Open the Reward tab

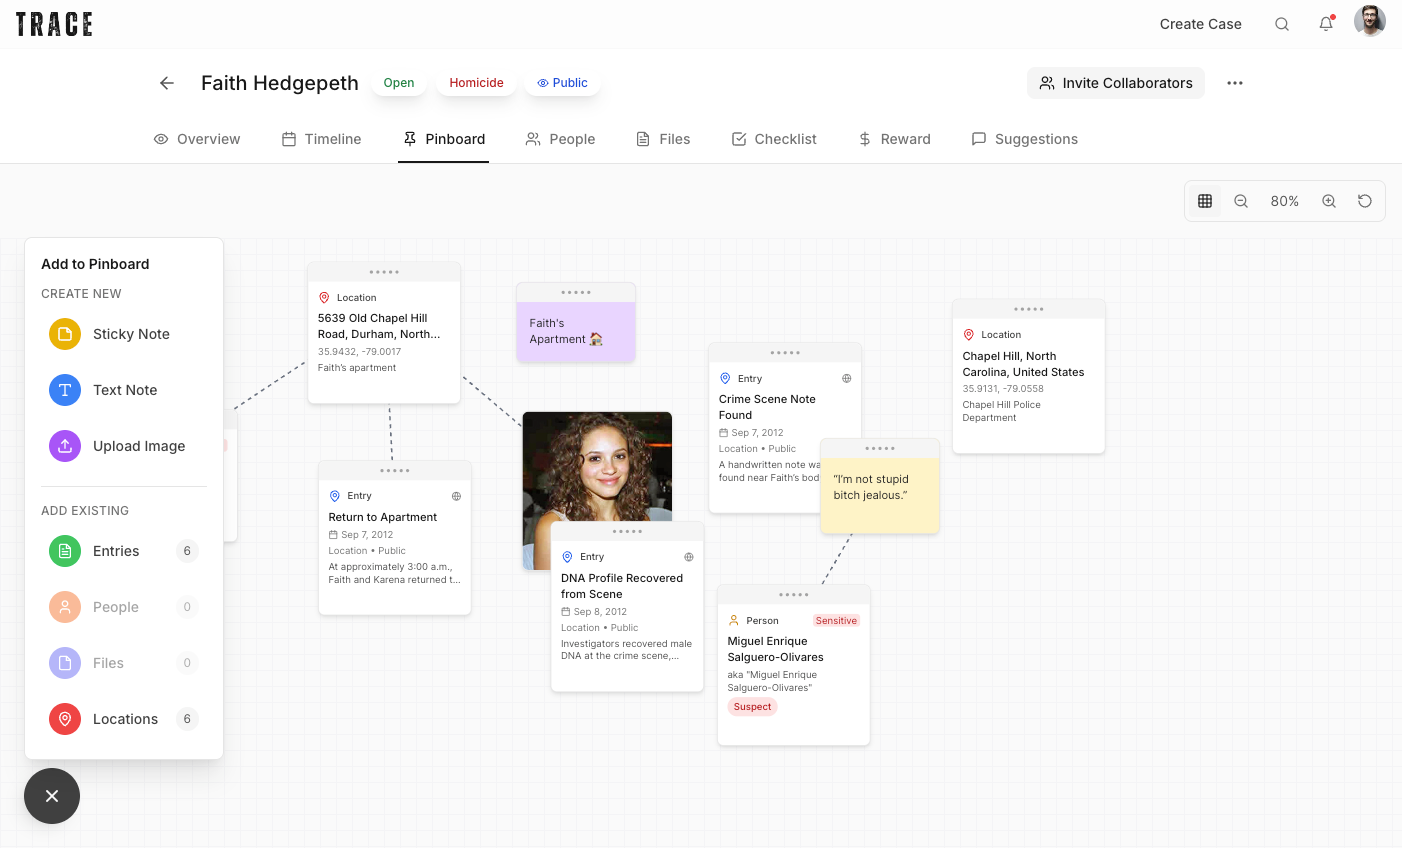click(894, 139)
